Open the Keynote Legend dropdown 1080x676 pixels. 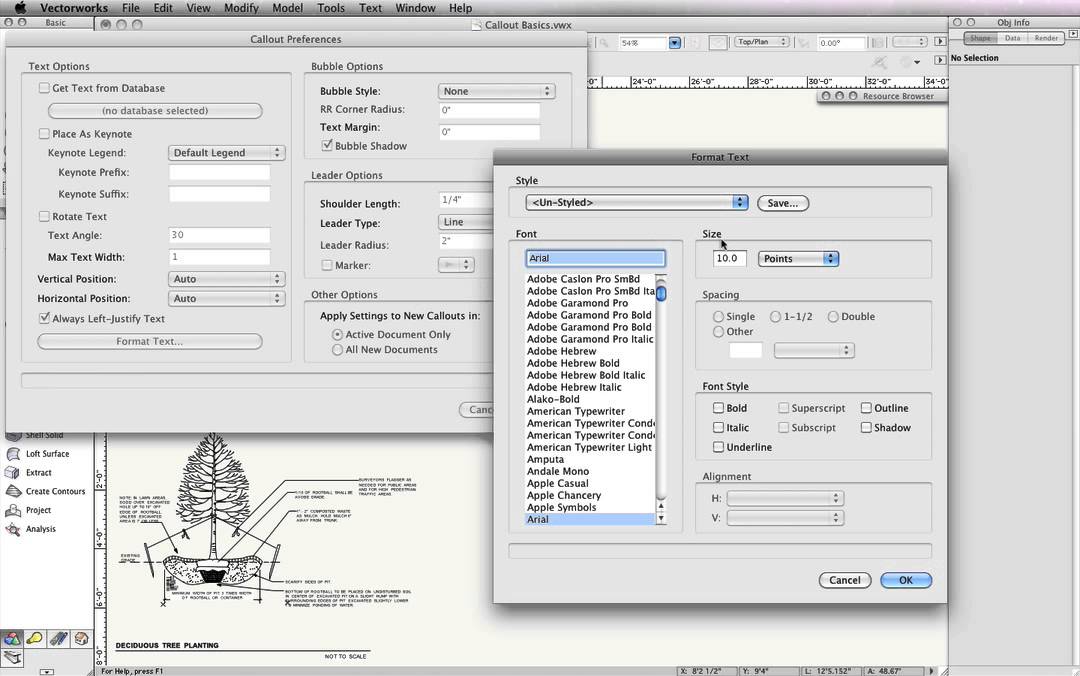pyautogui.click(x=227, y=153)
